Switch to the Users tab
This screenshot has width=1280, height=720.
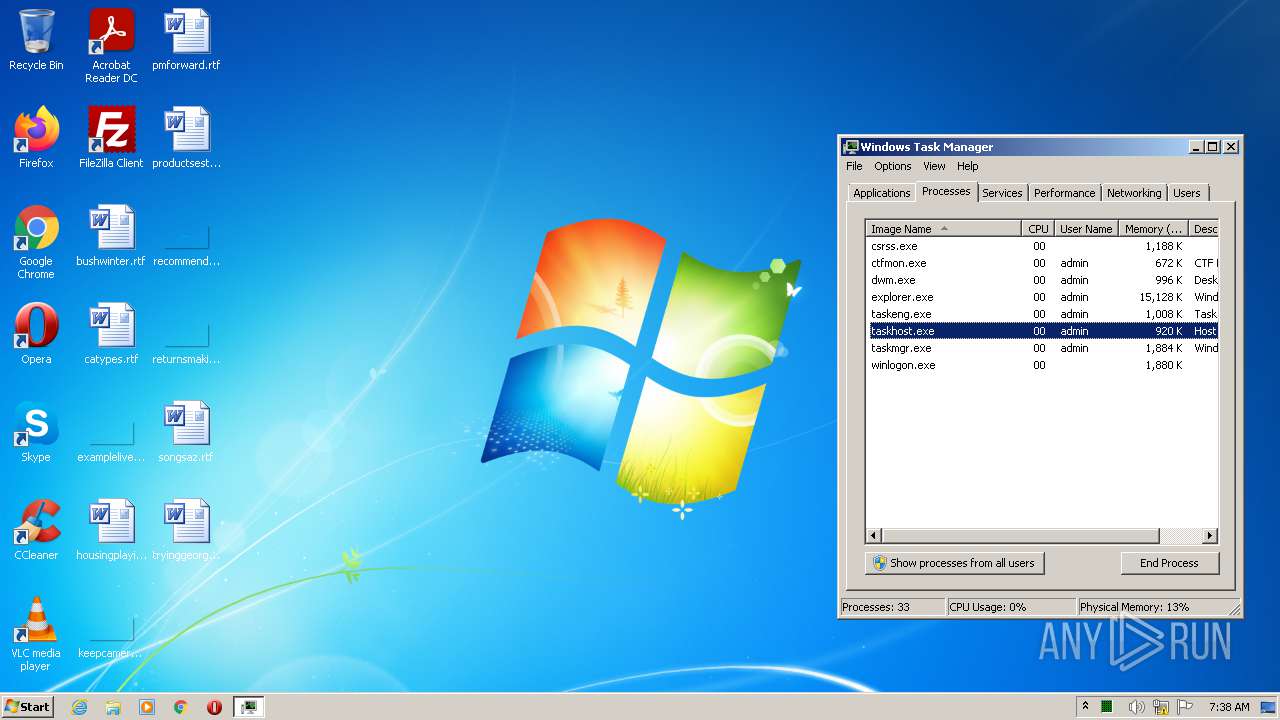pos(1187,193)
